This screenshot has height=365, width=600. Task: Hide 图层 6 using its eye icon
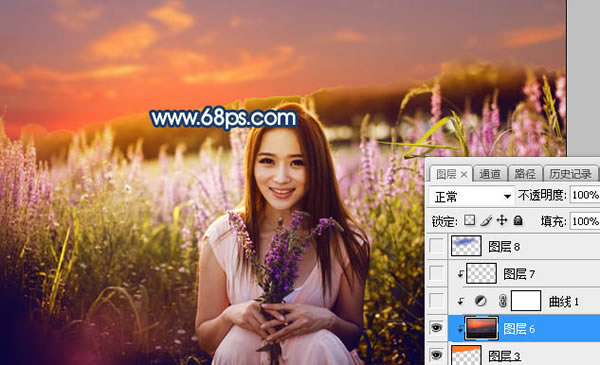point(437,328)
